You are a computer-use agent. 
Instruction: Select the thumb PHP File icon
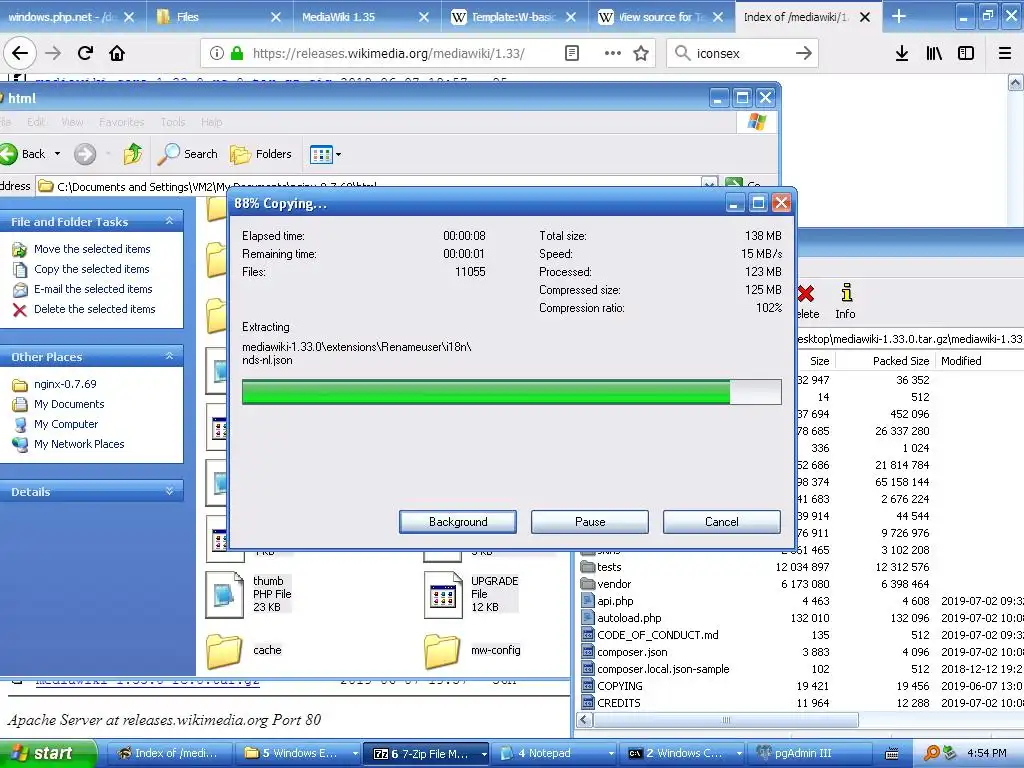click(225, 594)
